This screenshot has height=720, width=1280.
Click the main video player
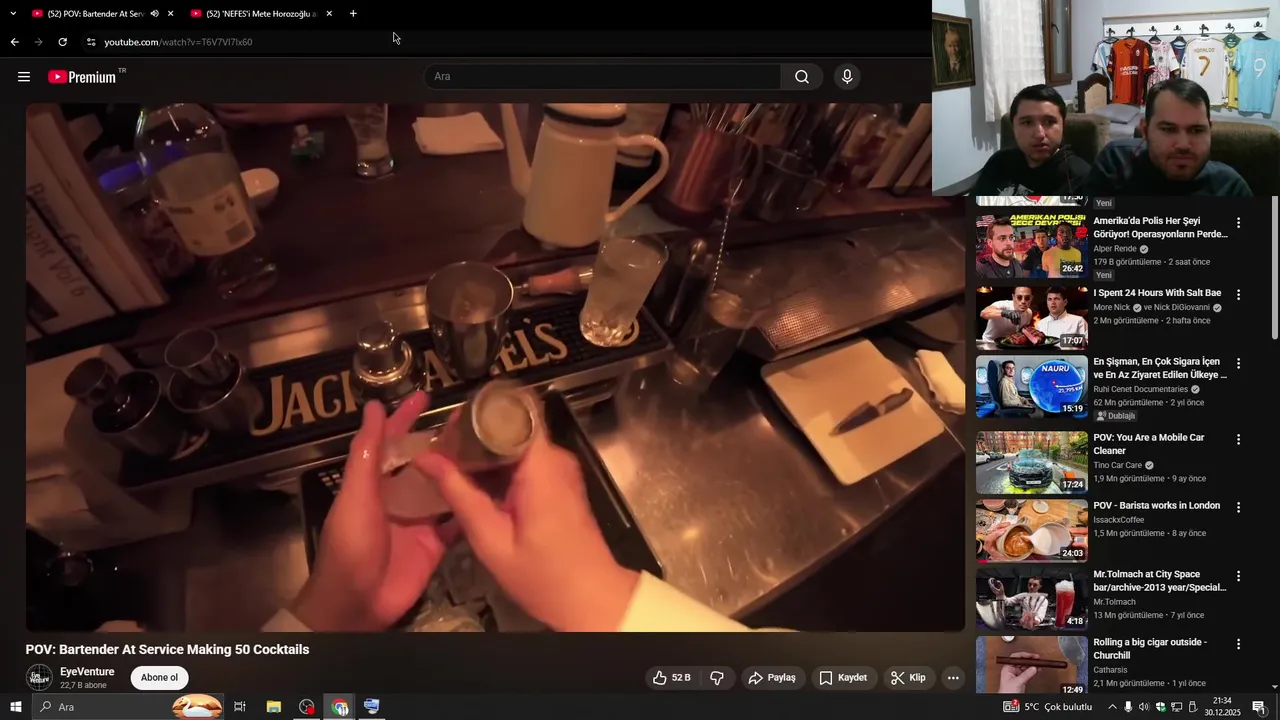tap(495, 367)
